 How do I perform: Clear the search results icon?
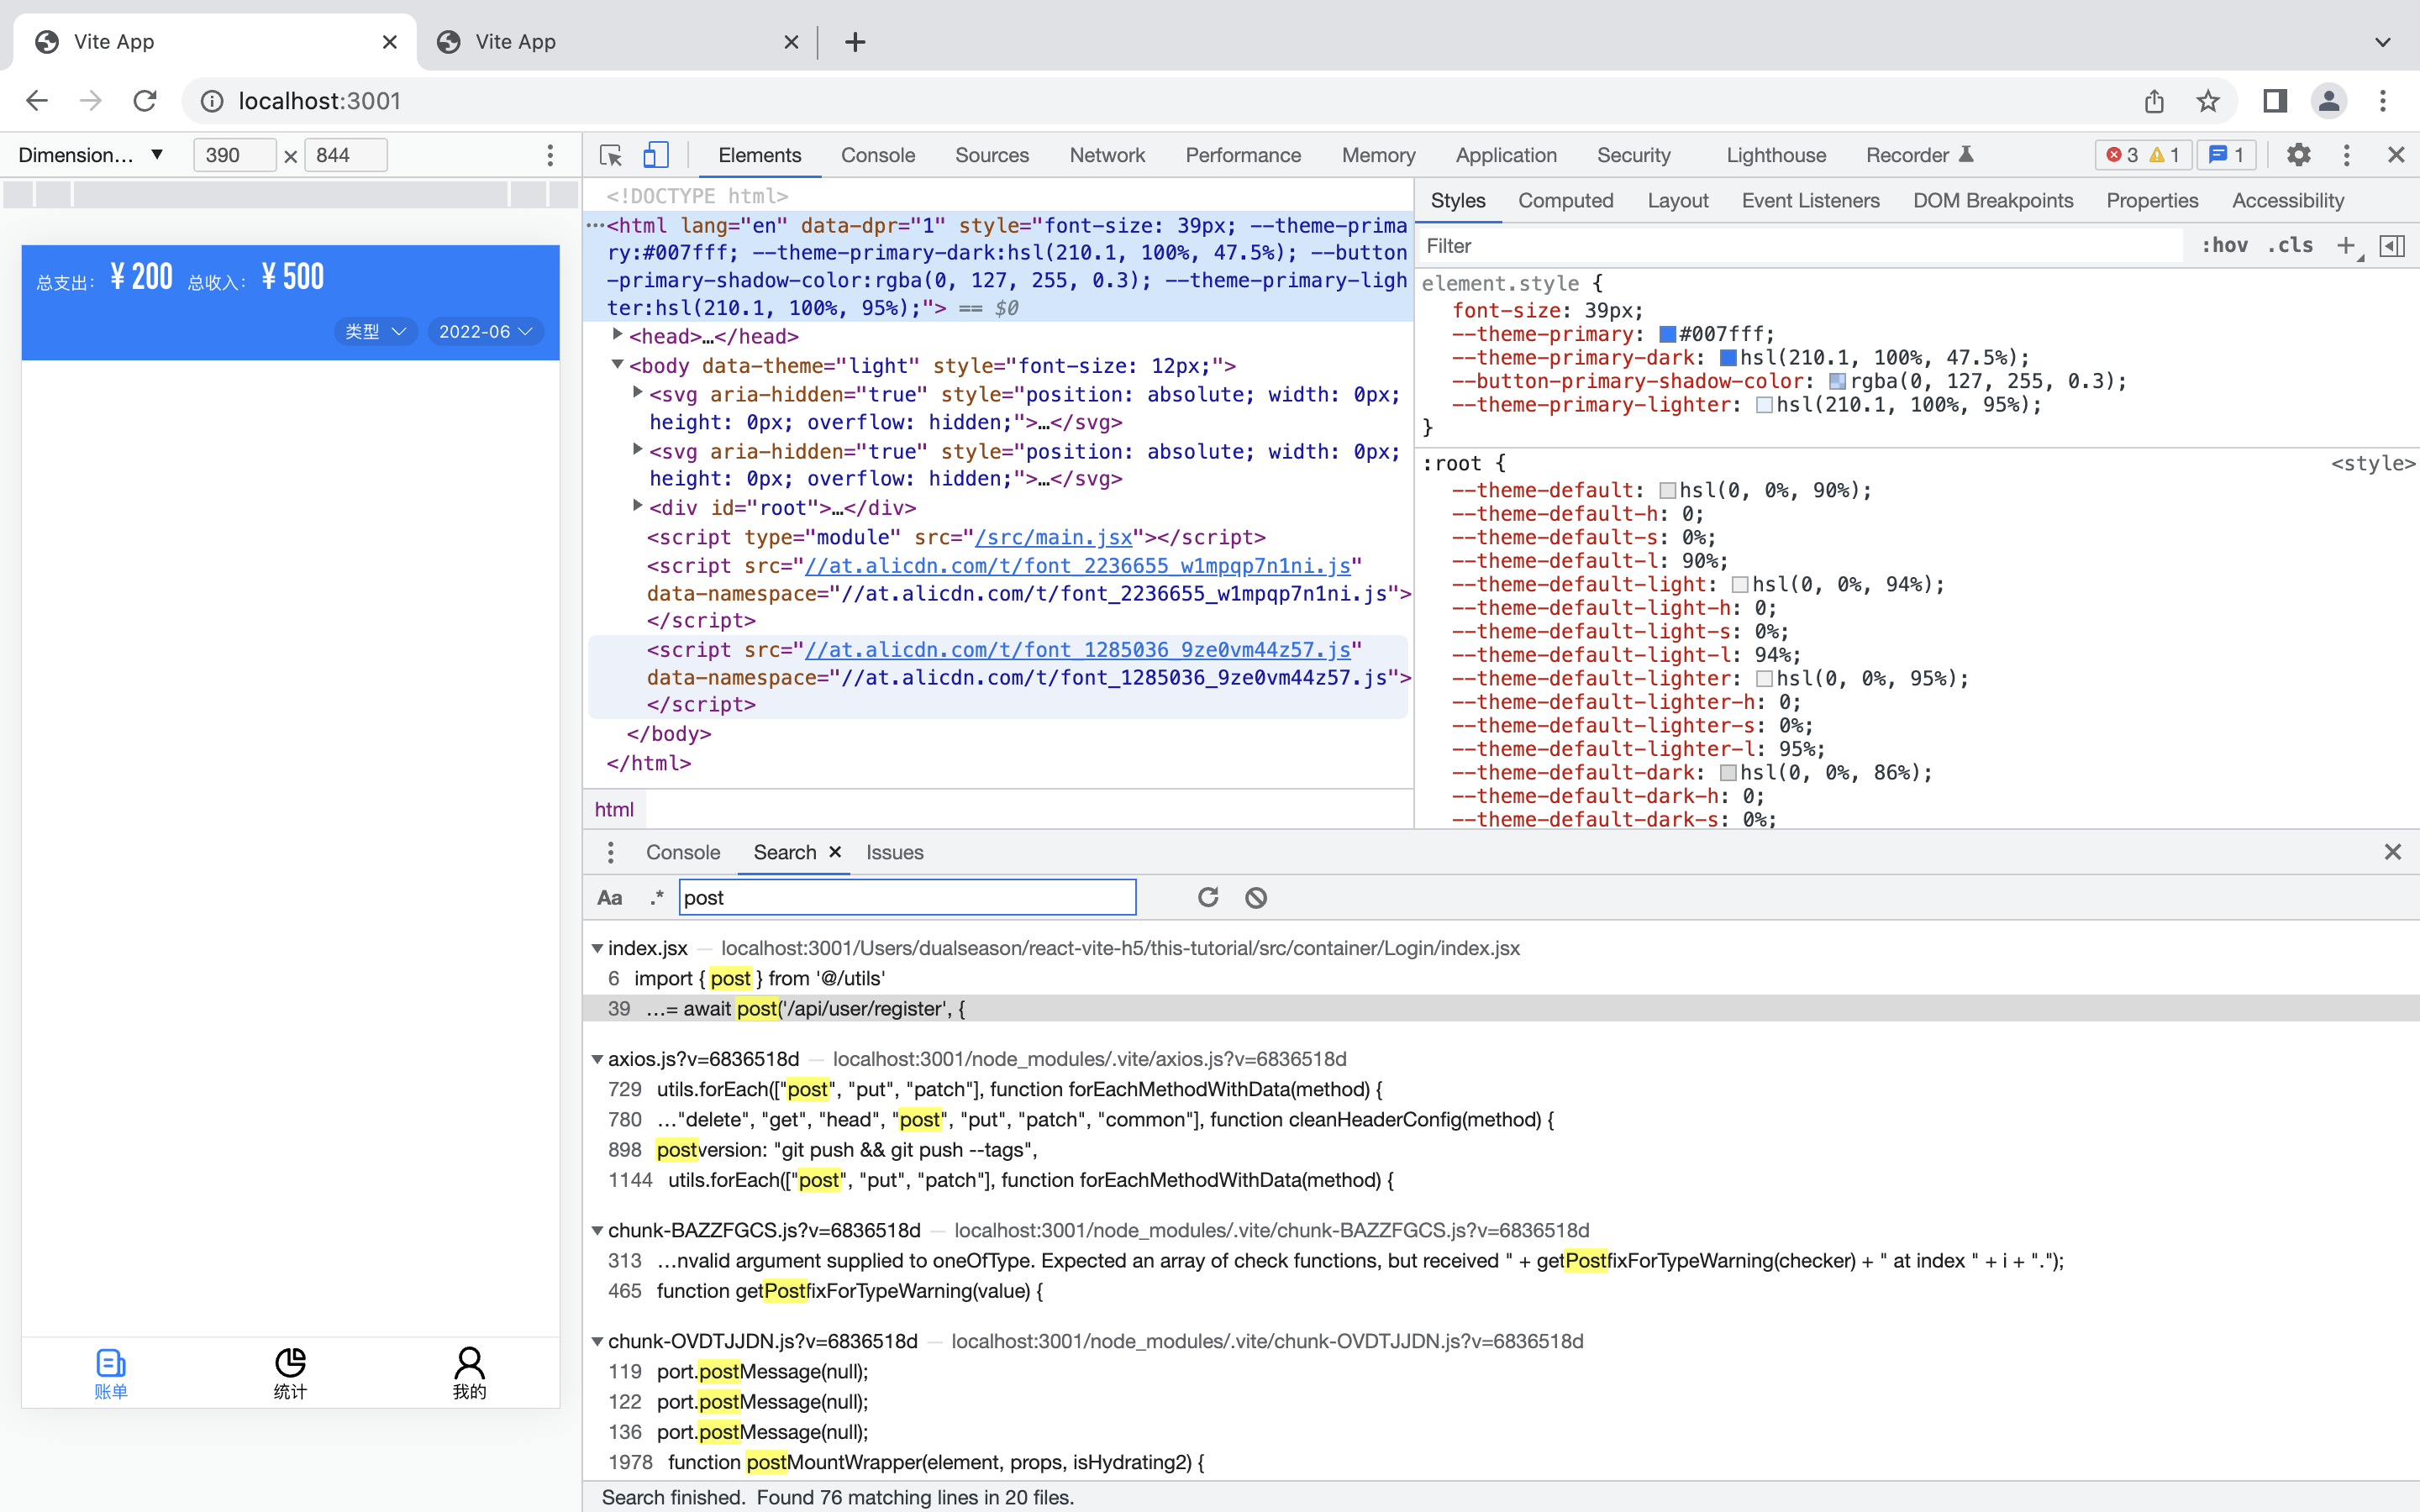[1256, 897]
